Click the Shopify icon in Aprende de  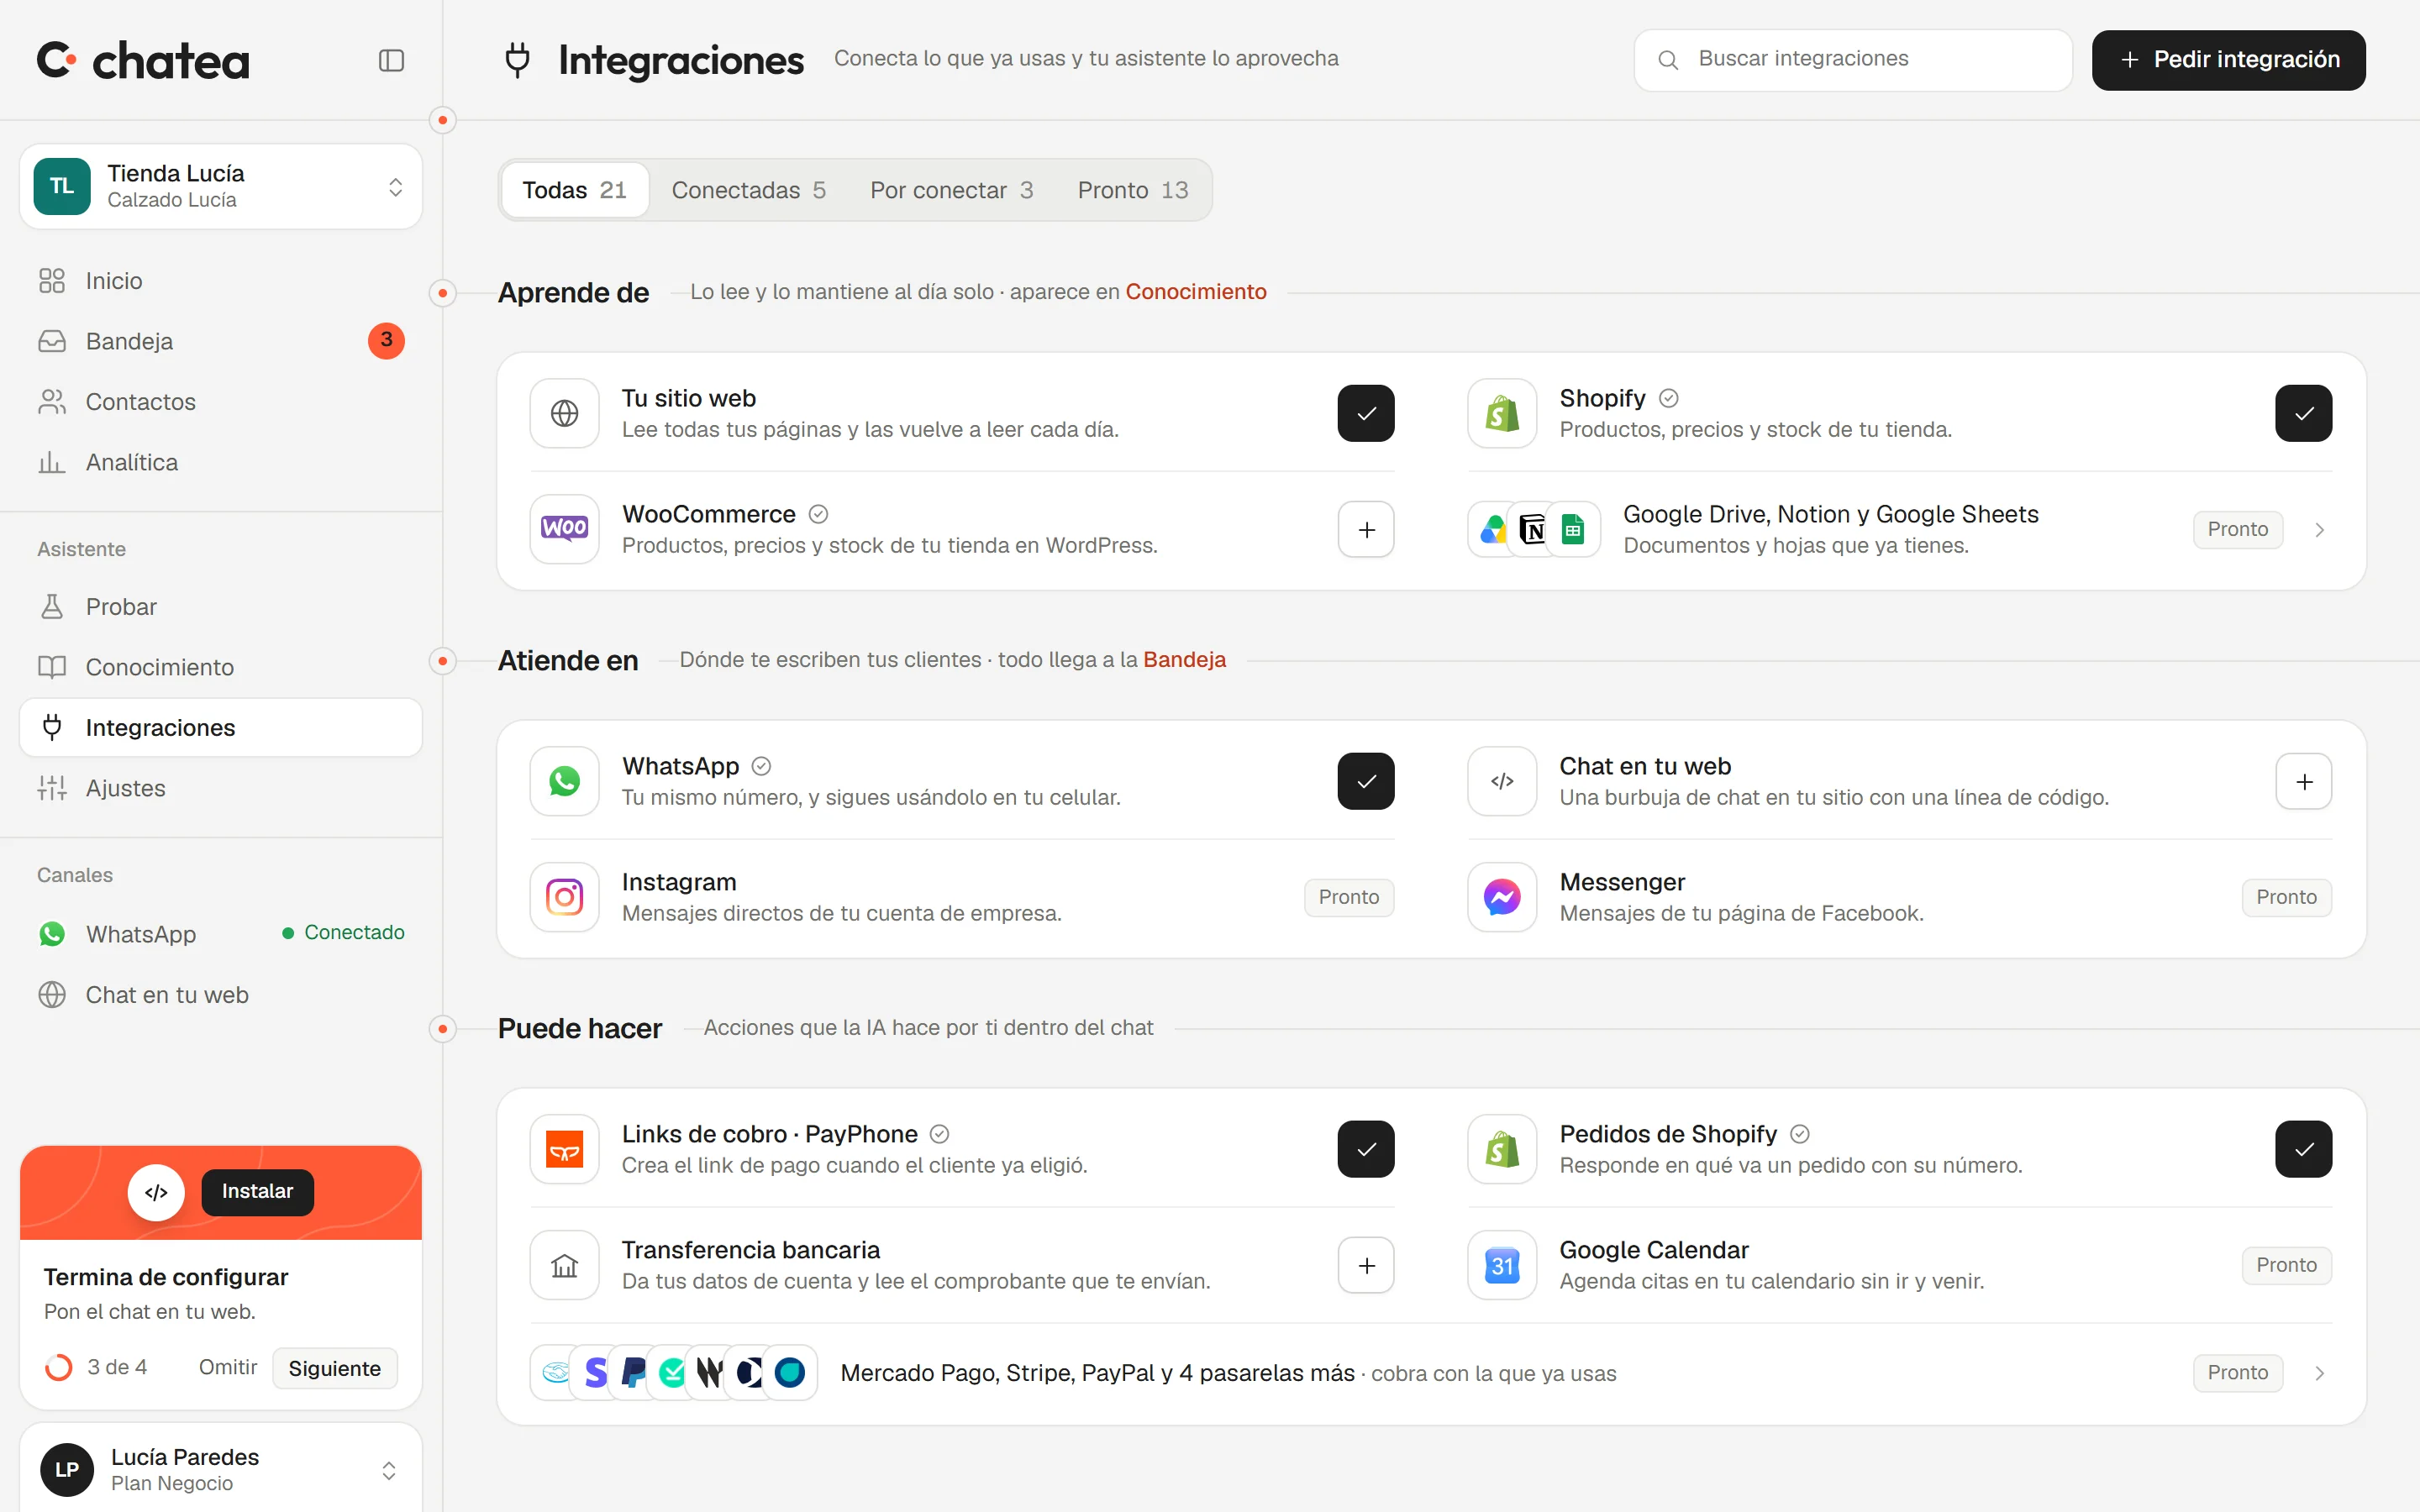[x=1502, y=413]
